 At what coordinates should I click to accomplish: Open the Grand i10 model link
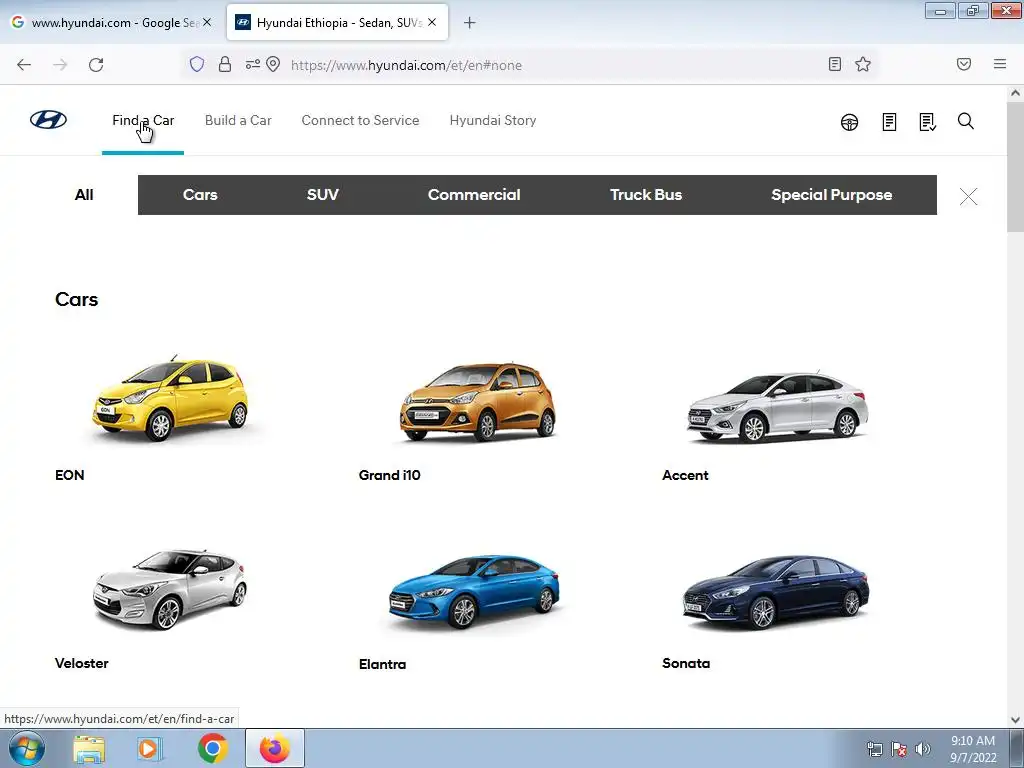click(x=389, y=475)
